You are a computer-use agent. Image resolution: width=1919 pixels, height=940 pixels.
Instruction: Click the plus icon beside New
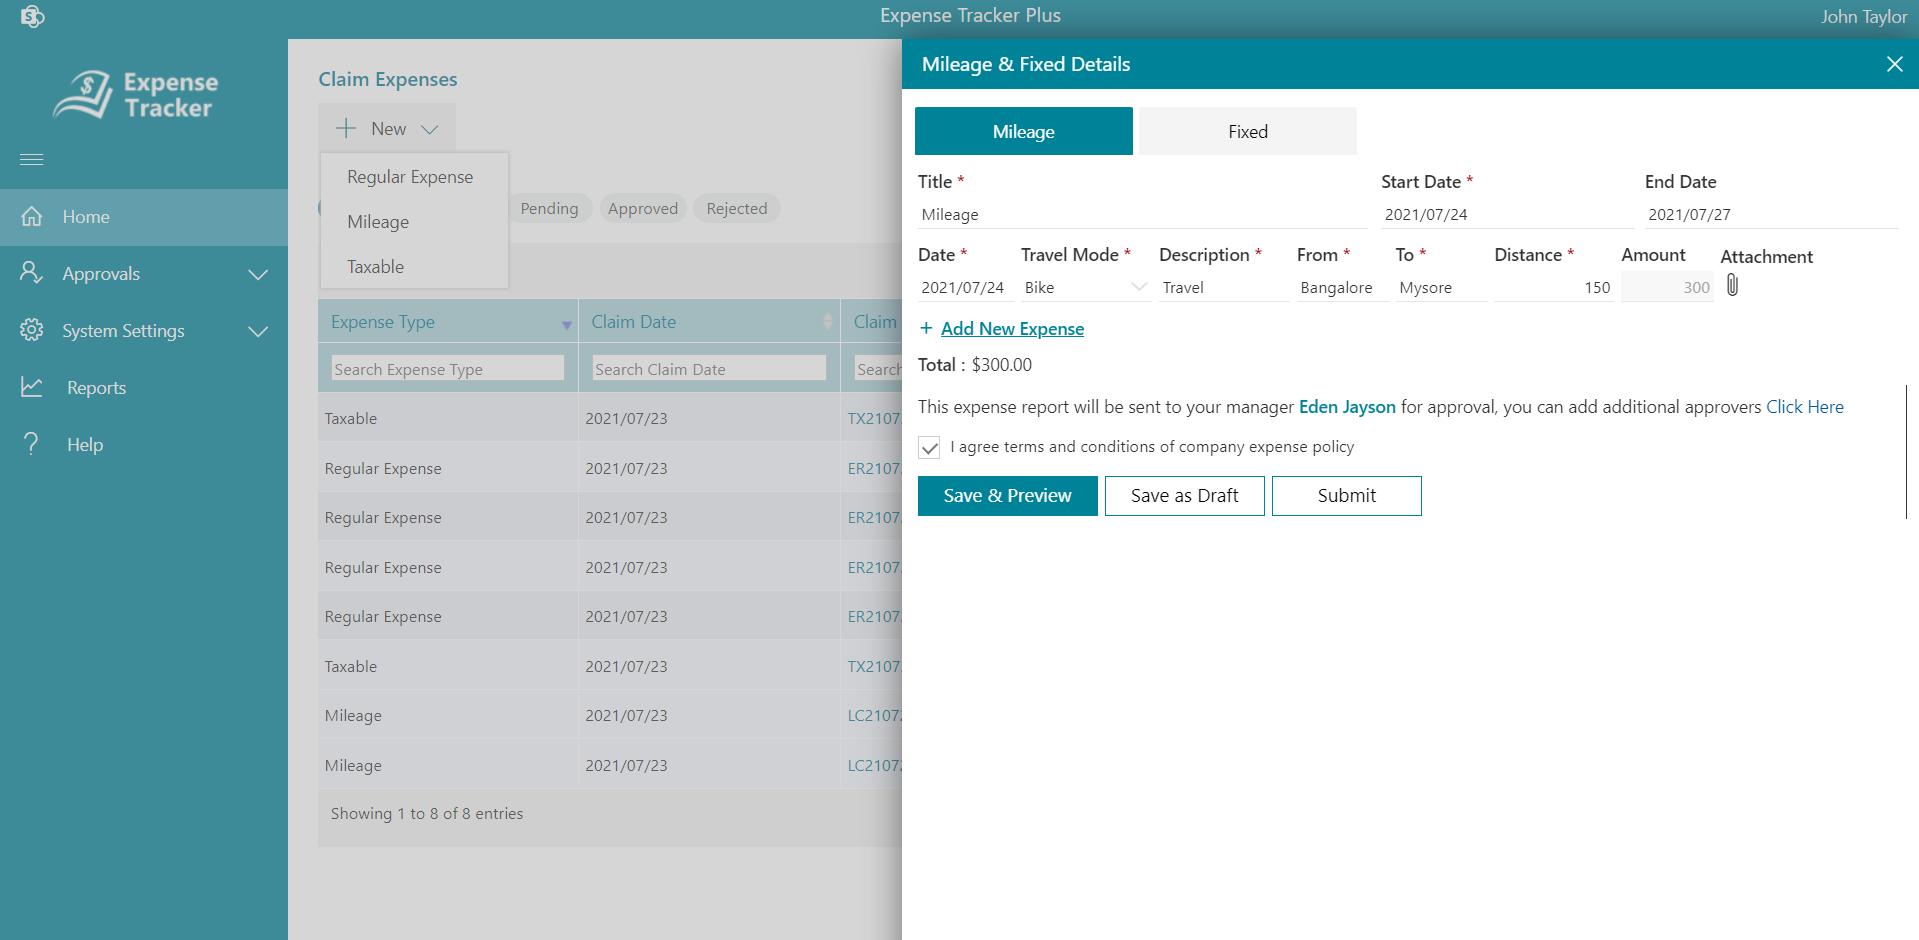click(346, 128)
